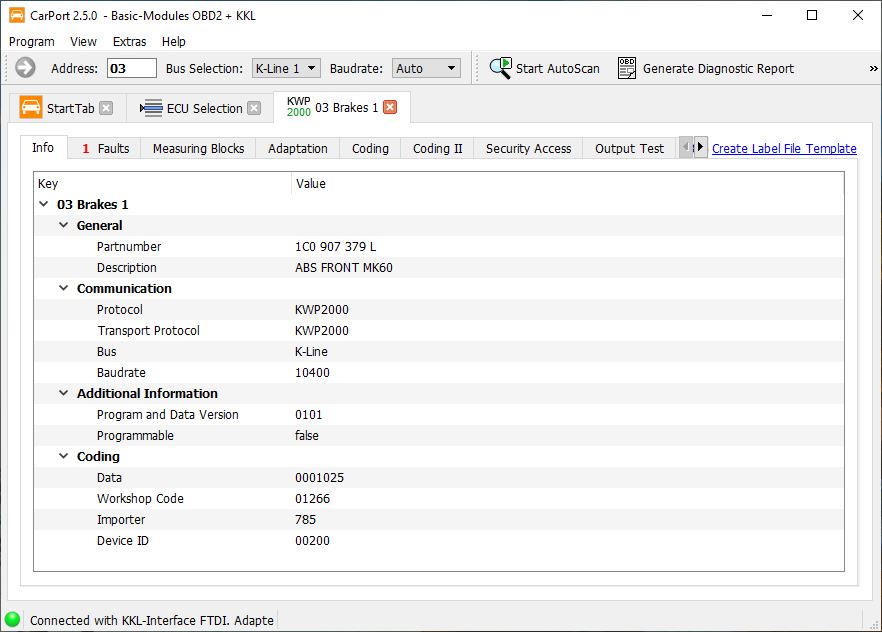This screenshot has width=882, height=632.
Task: Open the View menu
Action: (x=83, y=42)
